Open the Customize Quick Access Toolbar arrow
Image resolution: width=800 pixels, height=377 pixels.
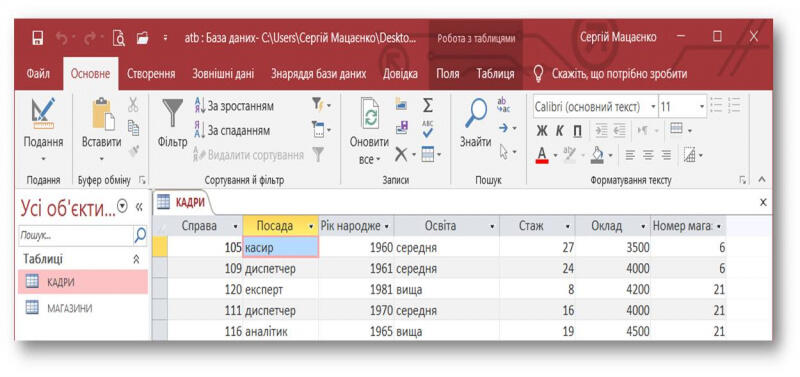(165, 38)
